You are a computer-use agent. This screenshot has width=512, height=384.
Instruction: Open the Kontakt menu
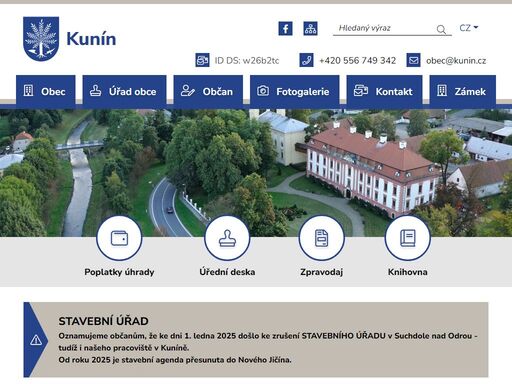[x=384, y=91]
